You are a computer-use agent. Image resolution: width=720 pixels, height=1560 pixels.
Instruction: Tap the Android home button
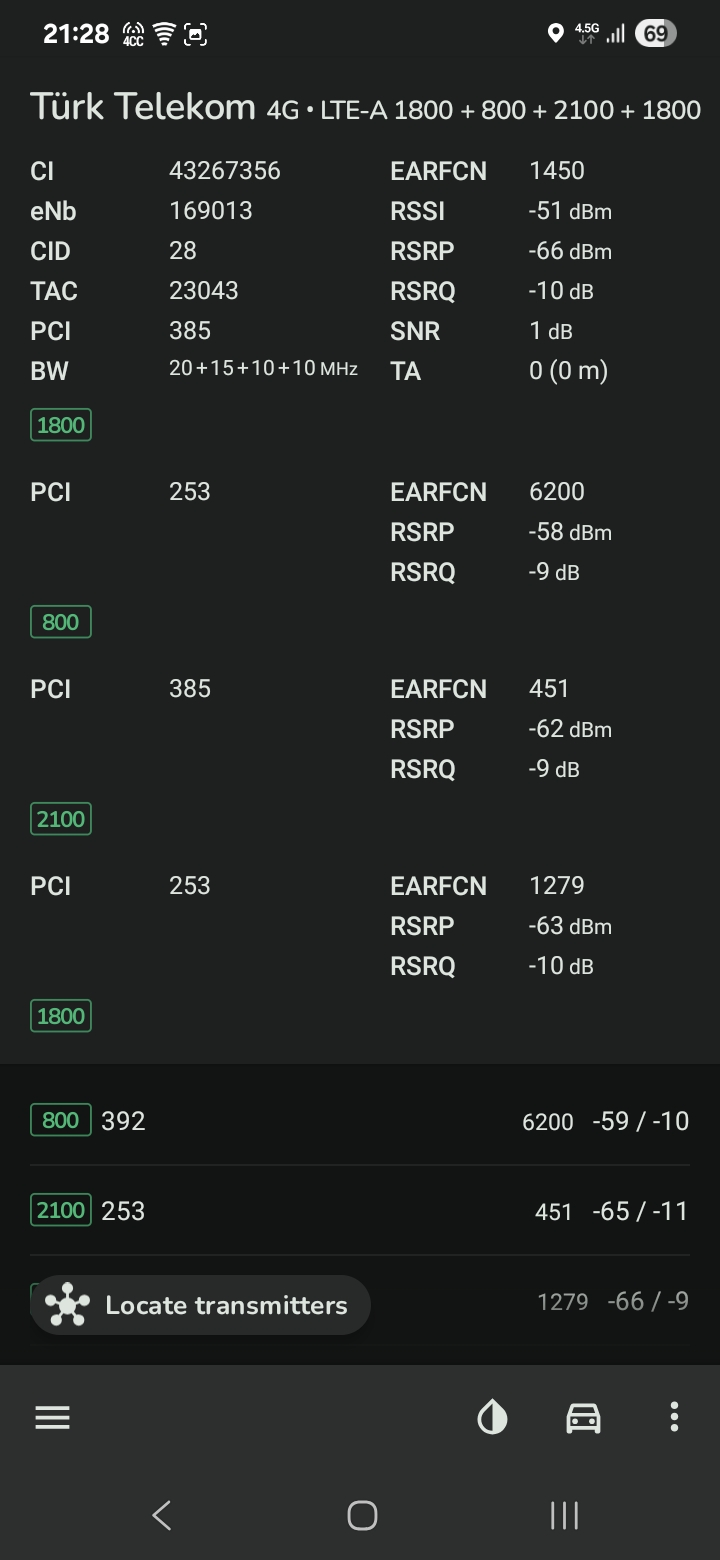click(x=362, y=1515)
